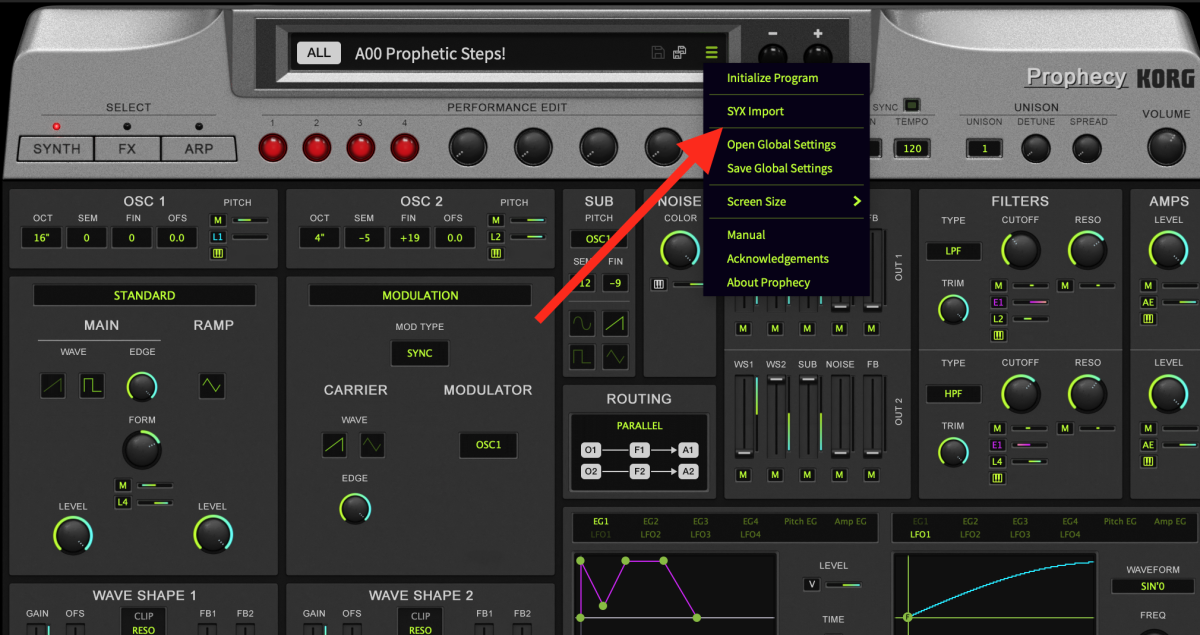This screenshot has width=1200, height=635.
Task: Click the preset name A00 Prophetic Steps!
Action: point(430,53)
